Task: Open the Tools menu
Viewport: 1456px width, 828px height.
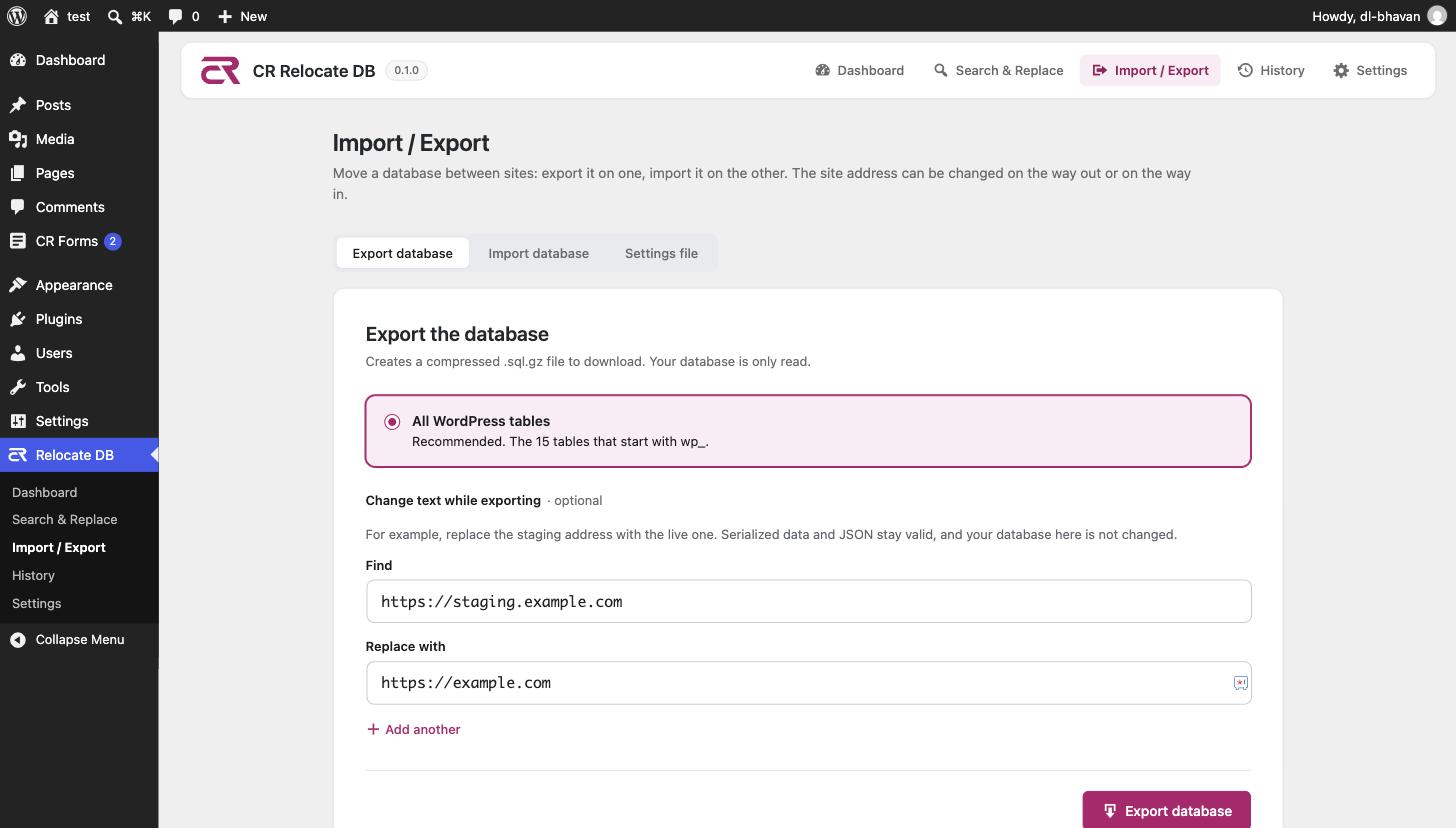Action: click(79, 387)
